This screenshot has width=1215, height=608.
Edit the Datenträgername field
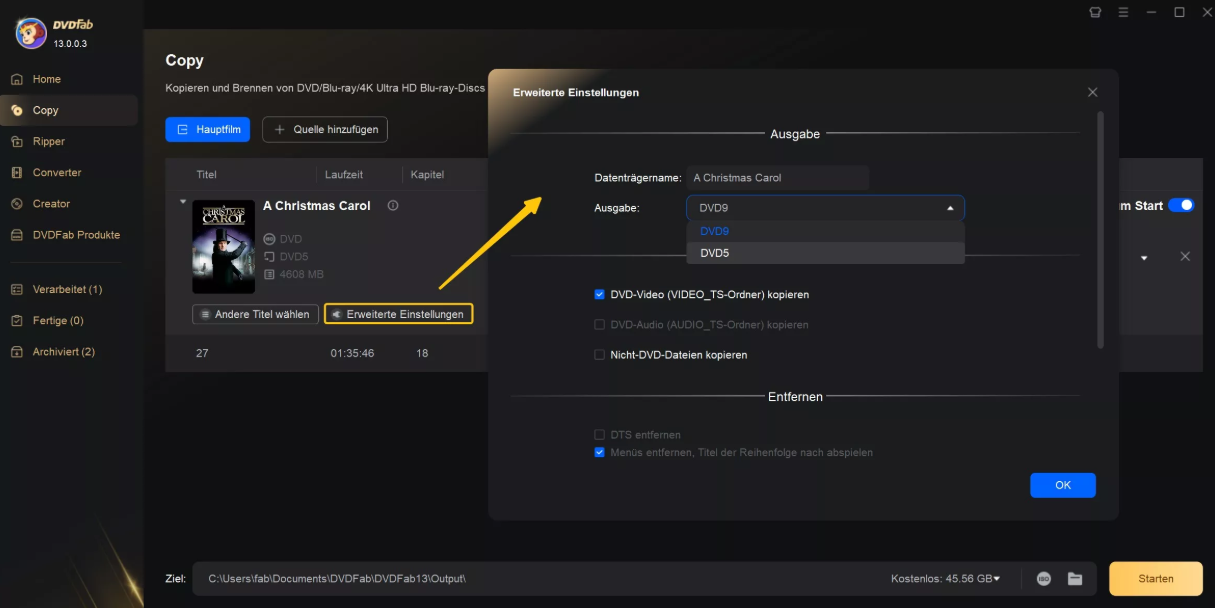[778, 178]
